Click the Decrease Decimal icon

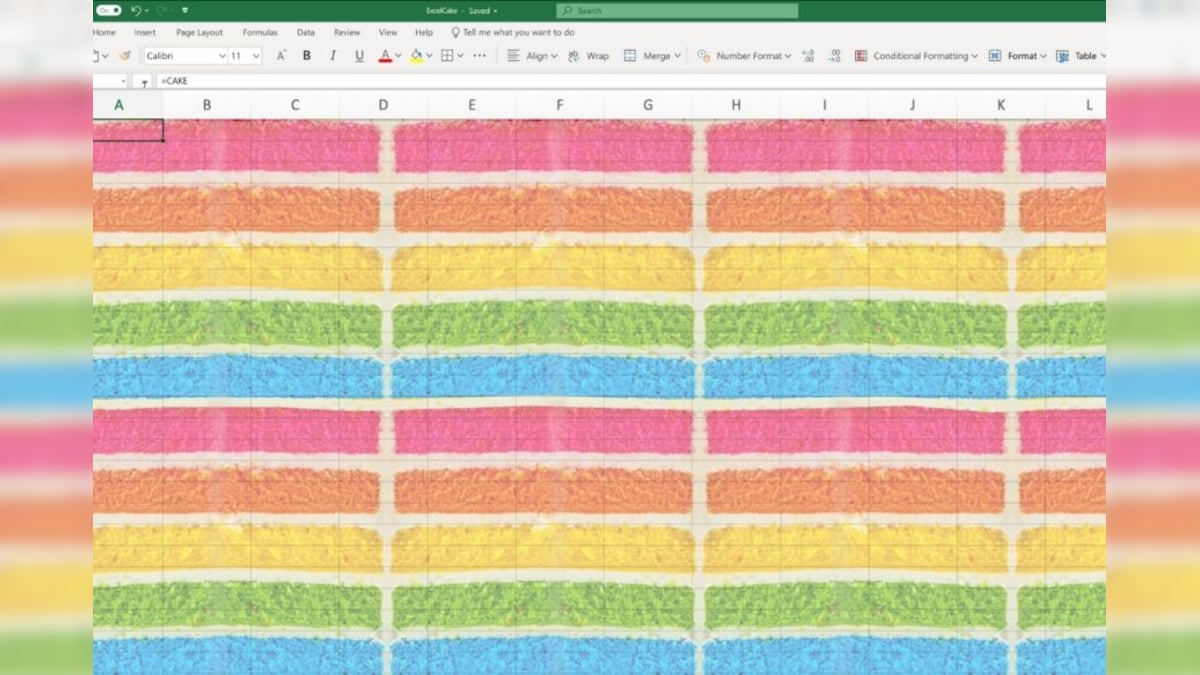tap(834, 56)
